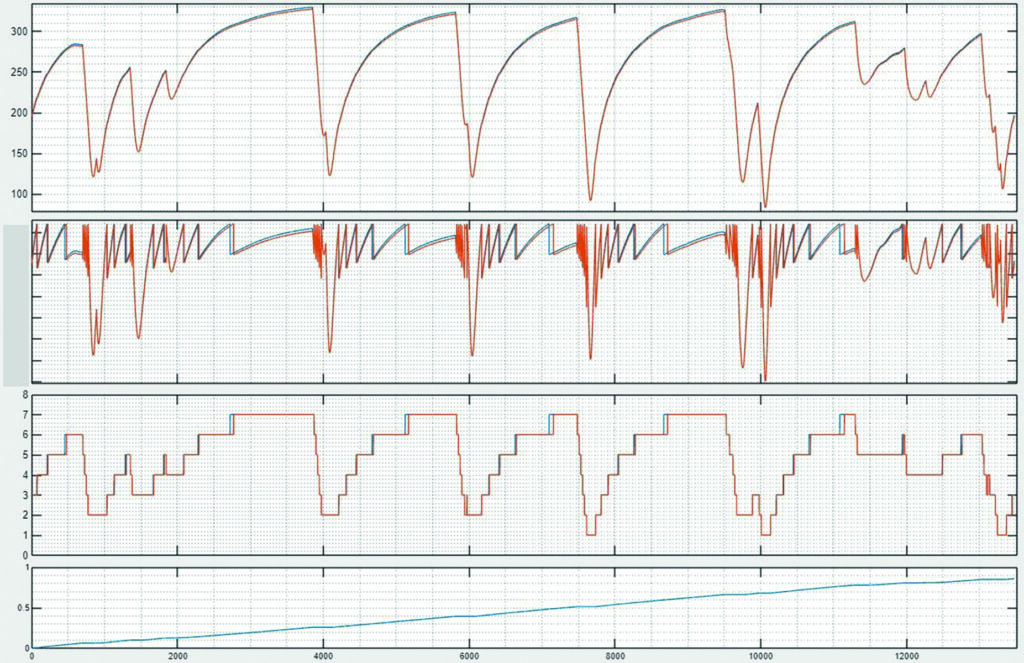Click the 100 tick label on top plot
This screenshot has height=663, width=1024.
[x=18, y=194]
